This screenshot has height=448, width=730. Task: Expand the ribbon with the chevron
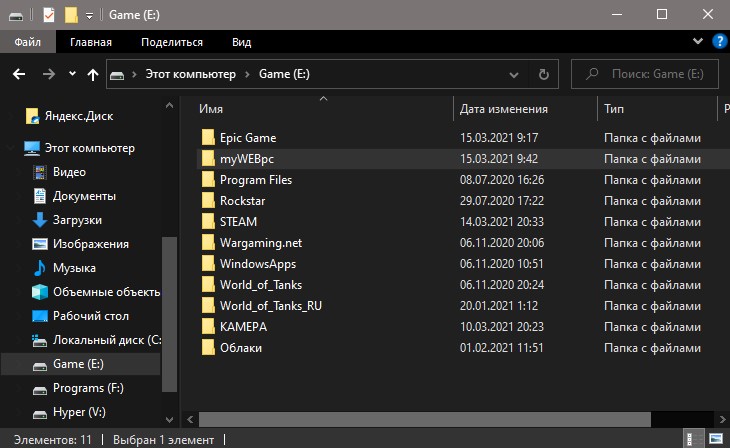697,41
